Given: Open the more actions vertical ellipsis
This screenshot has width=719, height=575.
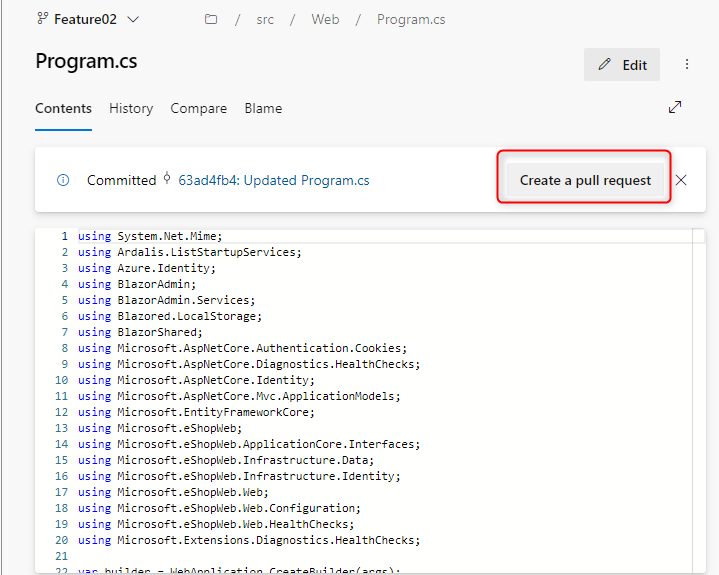Looking at the screenshot, I should coord(687,65).
